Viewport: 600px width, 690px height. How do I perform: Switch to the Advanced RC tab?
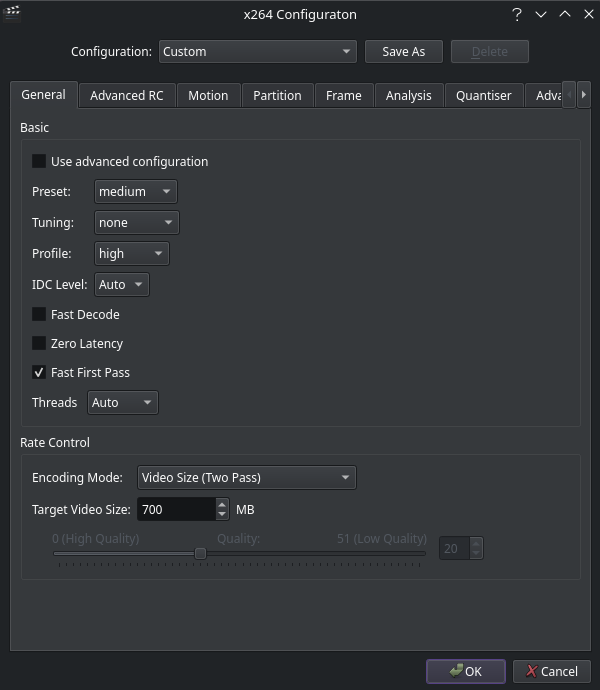(x=127, y=95)
